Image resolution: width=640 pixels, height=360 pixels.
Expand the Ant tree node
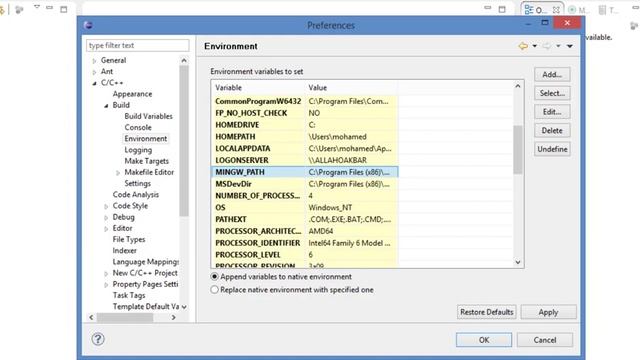[x=94, y=72]
